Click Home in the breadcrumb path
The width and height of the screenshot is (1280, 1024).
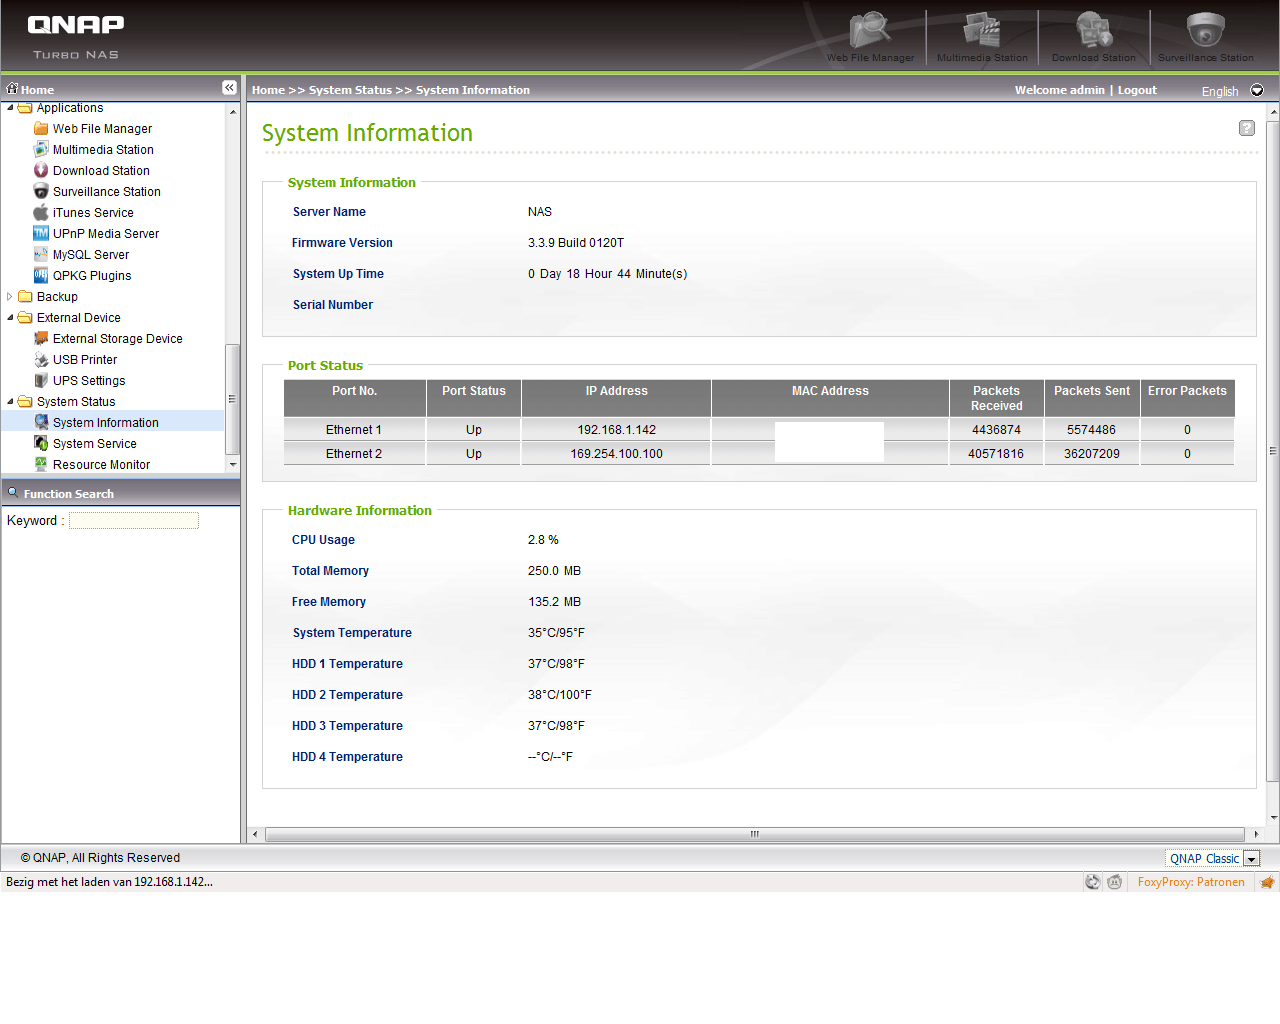tap(268, 90)
